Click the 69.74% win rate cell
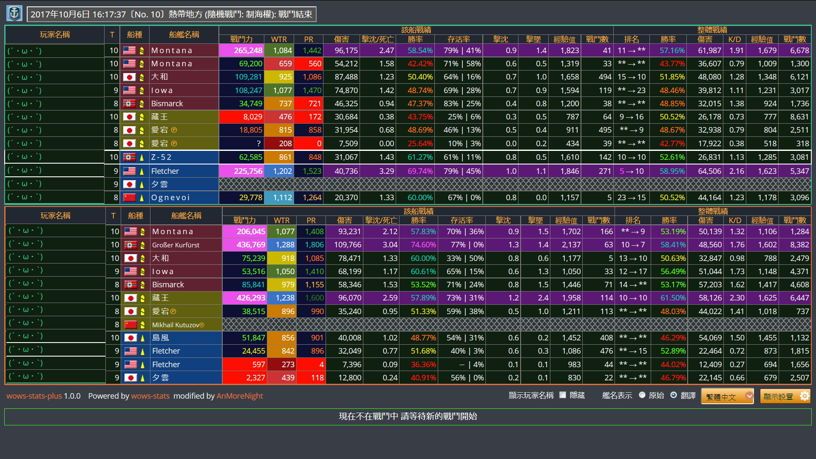The image size is (816, 459). pyautogui.click(x=416, y=171)
